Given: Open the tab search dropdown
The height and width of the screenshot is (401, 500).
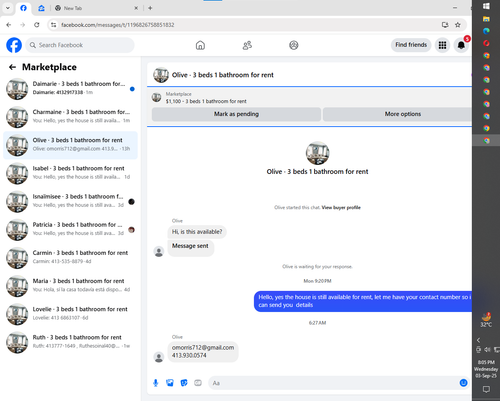Looking at the screenshot, I should click(x=8, y=8).
